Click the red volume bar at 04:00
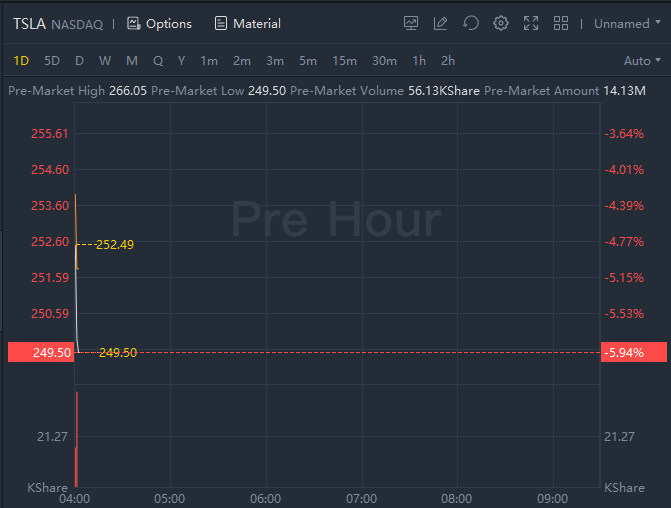 [76, 440]
